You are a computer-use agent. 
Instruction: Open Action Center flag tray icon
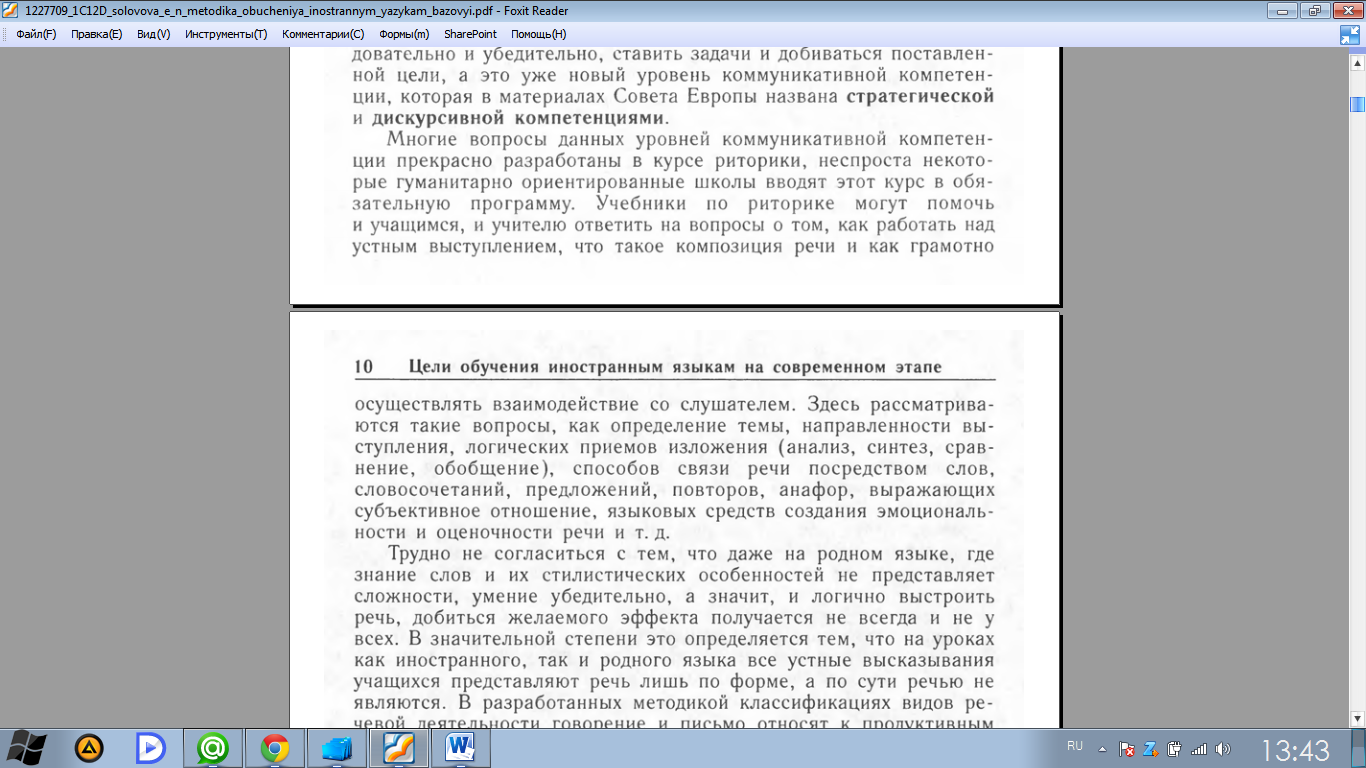click(x=1127, y=748)
